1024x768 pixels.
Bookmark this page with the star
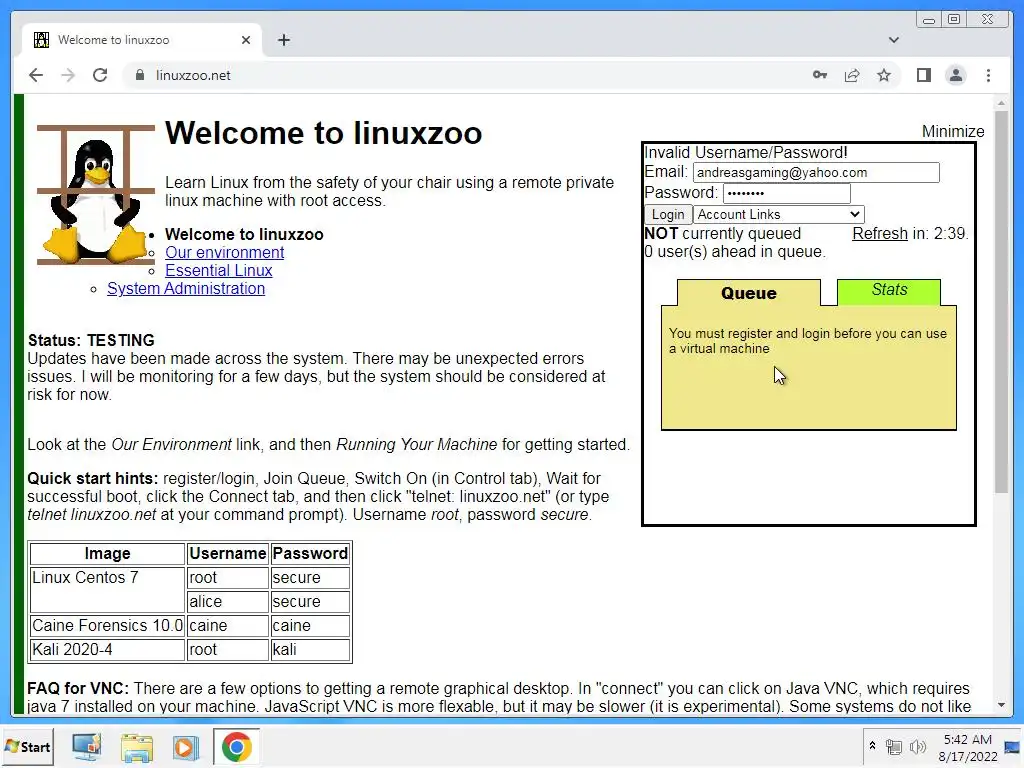884,75
